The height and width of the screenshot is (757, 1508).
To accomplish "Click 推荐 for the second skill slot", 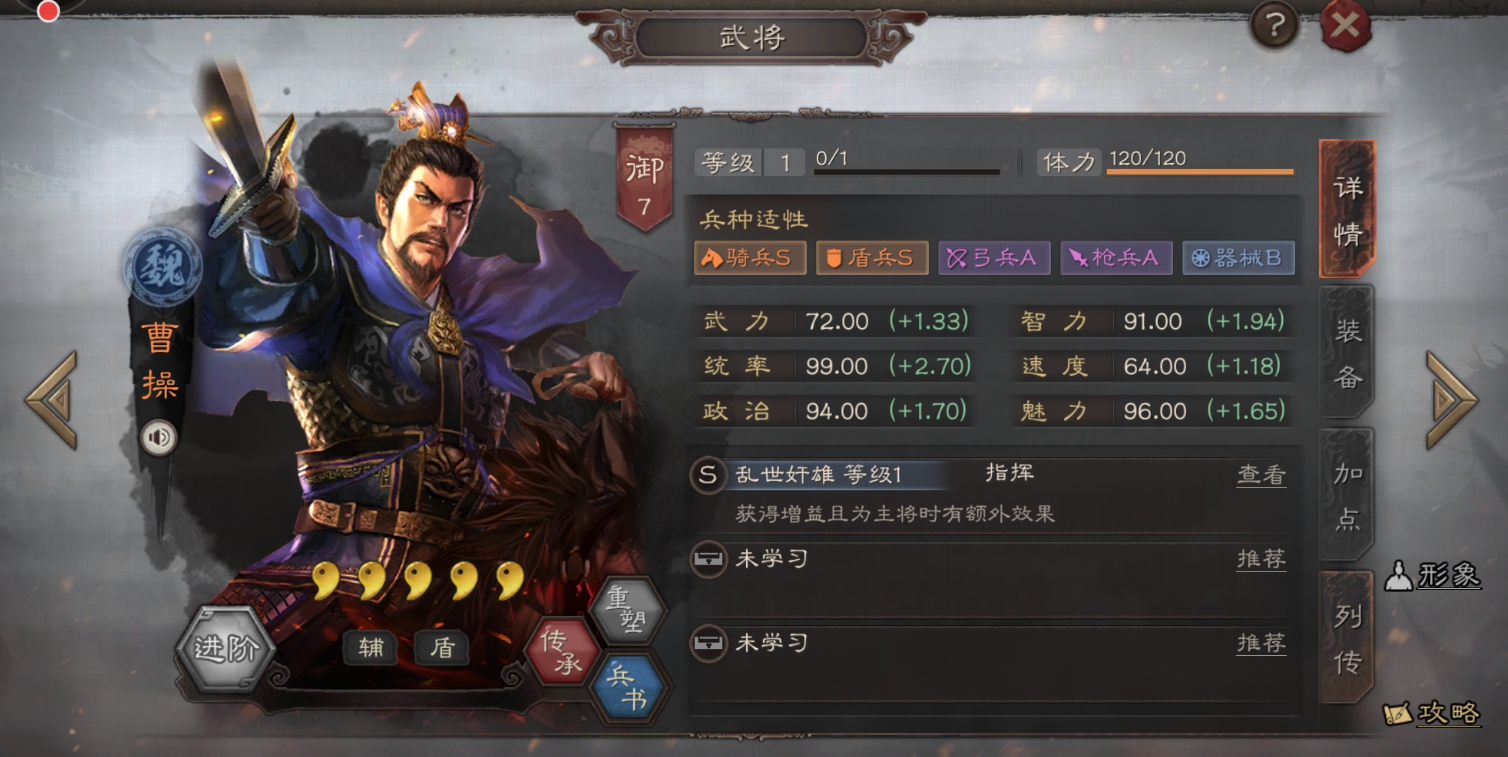I will pos(1261,643).
